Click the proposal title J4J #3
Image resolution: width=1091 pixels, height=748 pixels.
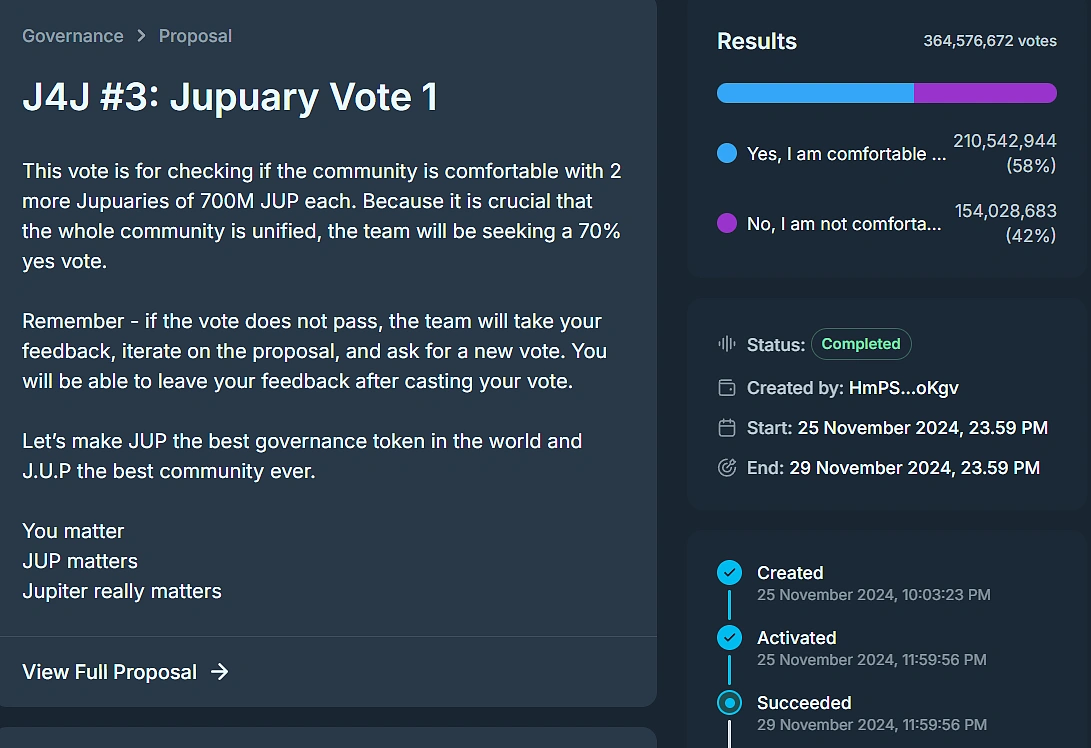coord(230,96)
